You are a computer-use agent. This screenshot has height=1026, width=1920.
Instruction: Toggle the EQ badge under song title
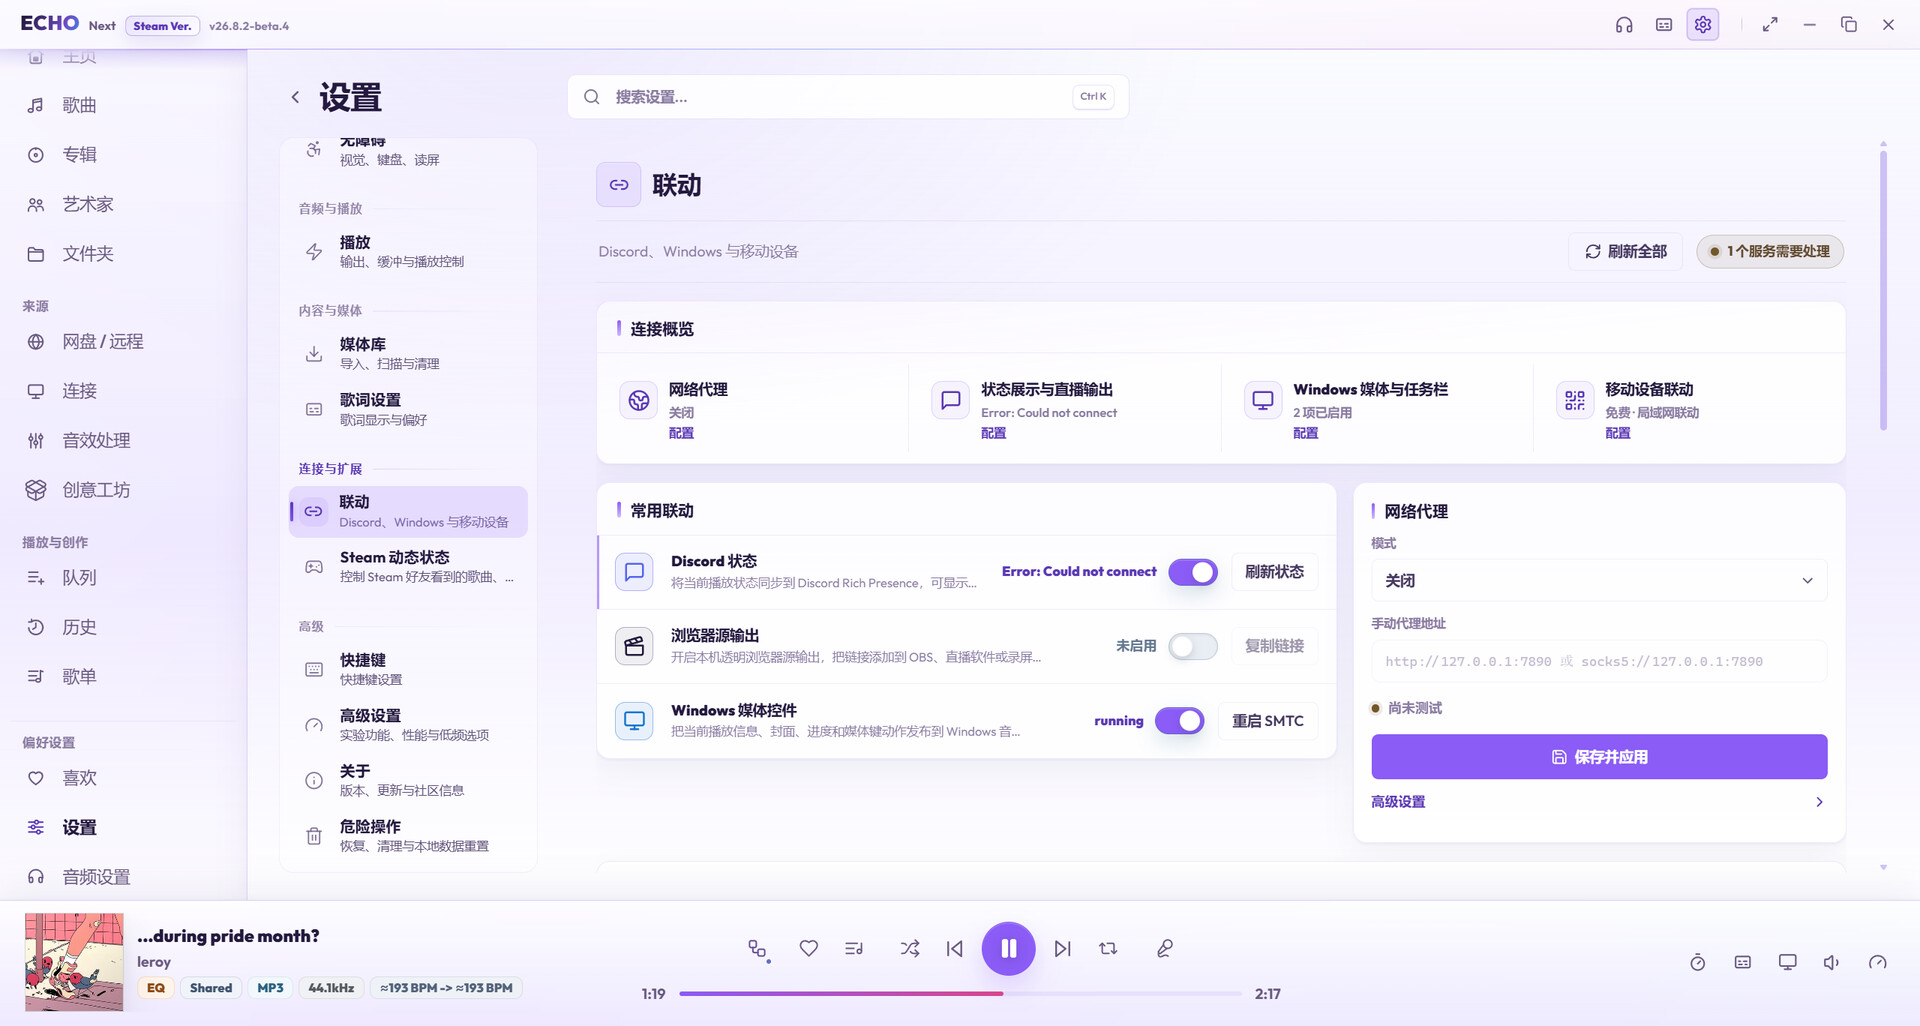click(x=156, y=988)
